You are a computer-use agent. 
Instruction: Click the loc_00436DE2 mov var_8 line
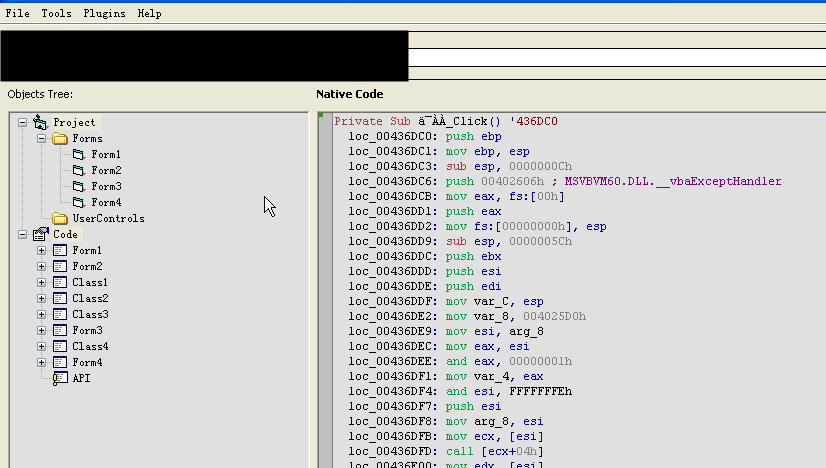pos(467,316)
